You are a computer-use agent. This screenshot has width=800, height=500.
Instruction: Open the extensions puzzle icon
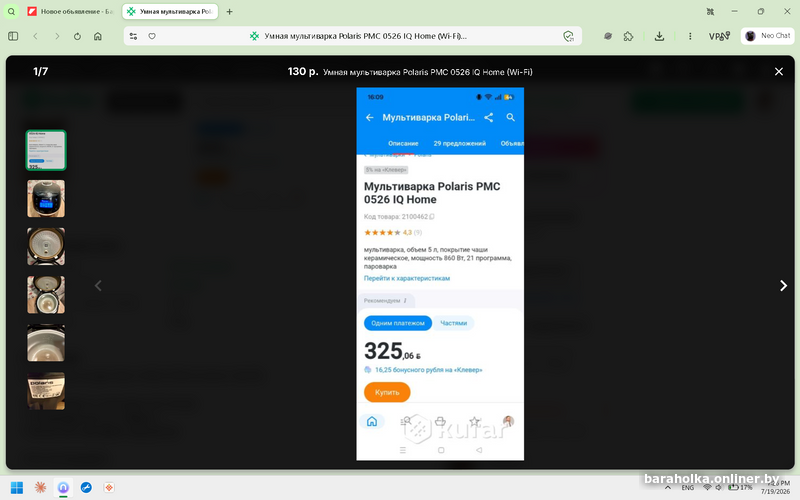[629, 36]
